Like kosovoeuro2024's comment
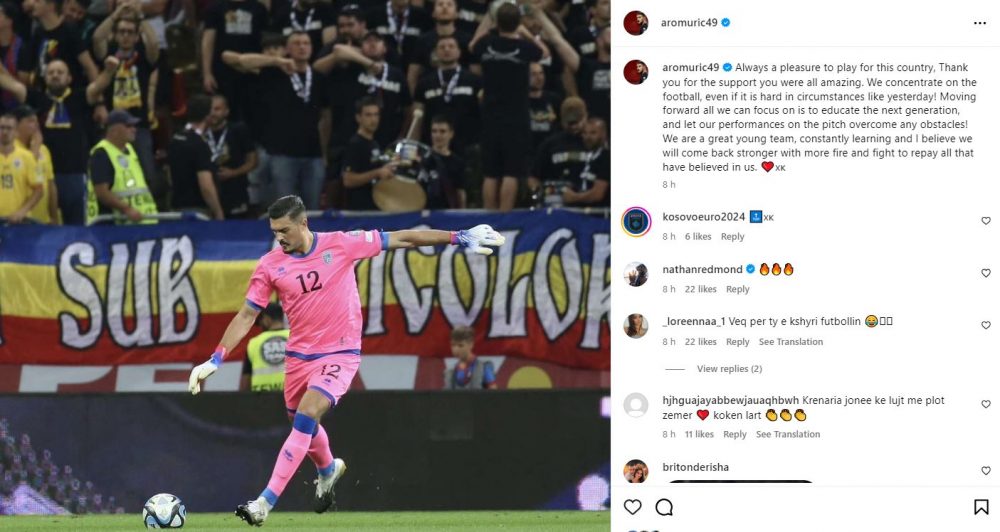This screenshot has height=532, width=1000. point(986,221)
